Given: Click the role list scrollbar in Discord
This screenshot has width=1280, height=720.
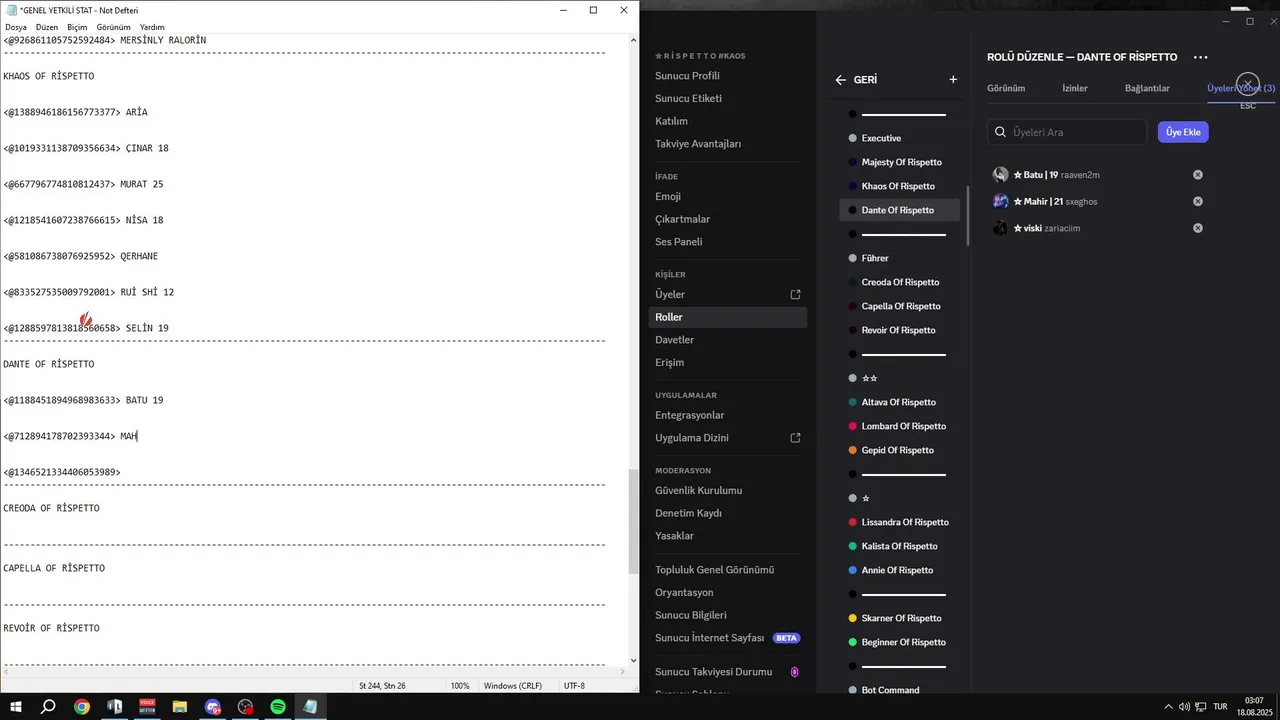Looking at the screenshot, I should coord(967,216).
